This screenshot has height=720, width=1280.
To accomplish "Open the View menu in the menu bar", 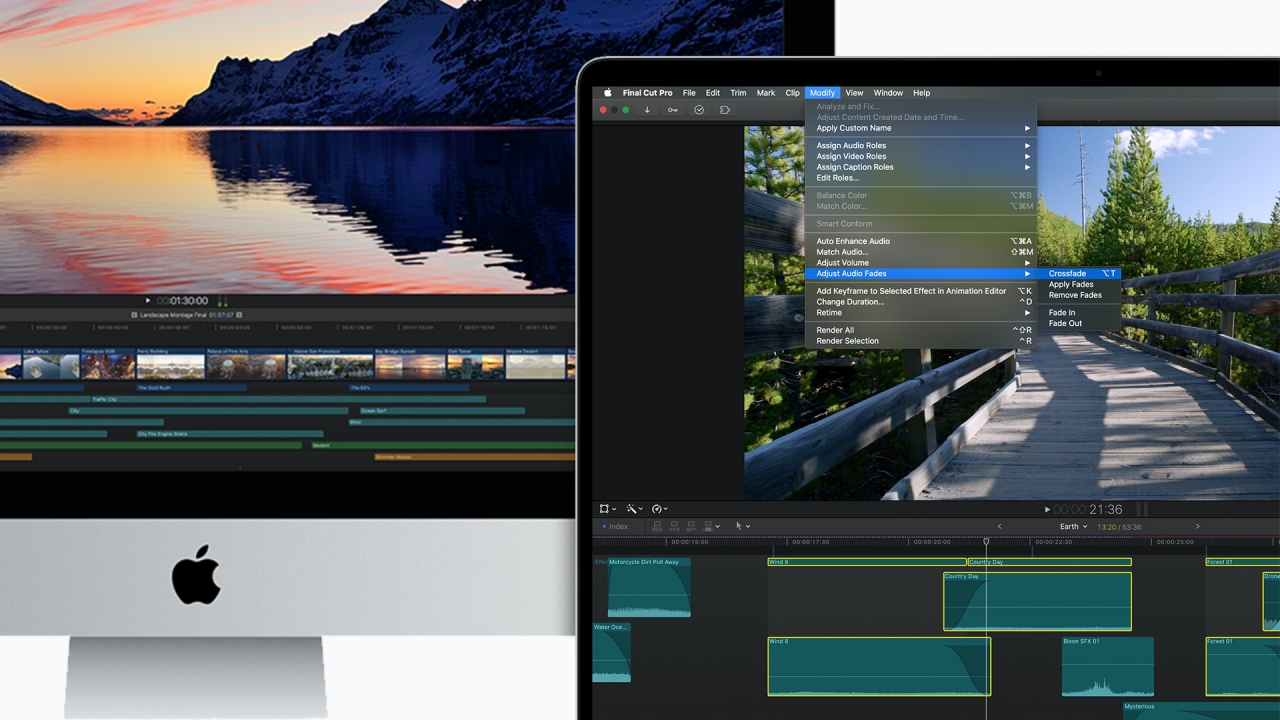I will pyautogui.click(x=854, y=93).
